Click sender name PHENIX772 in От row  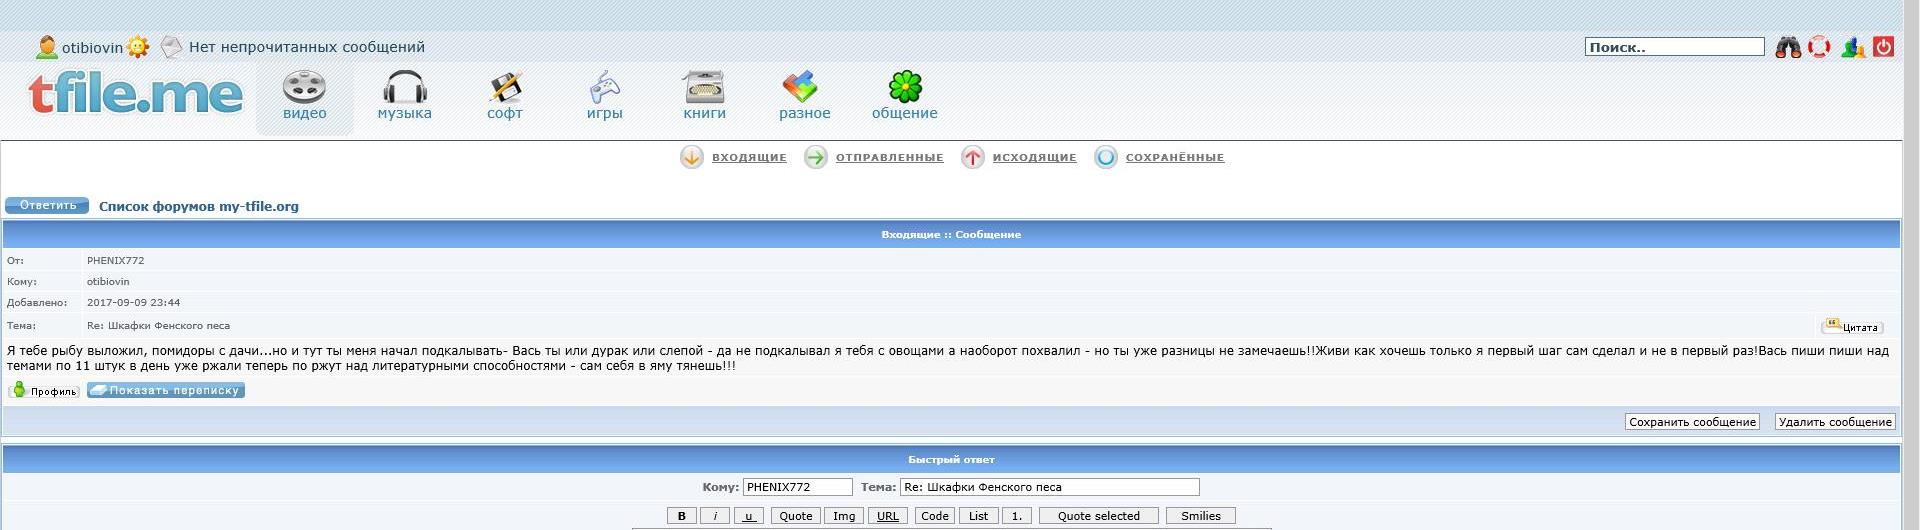[x=115, y=260]
